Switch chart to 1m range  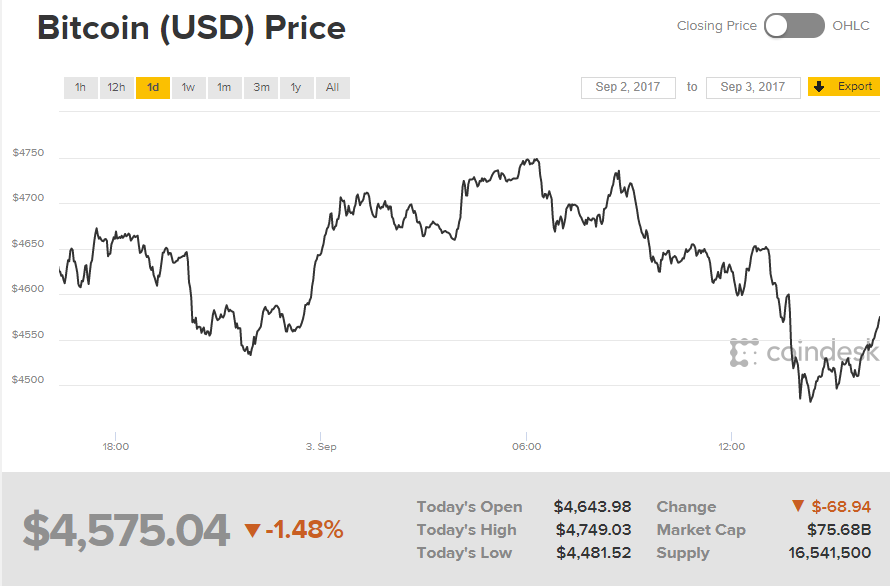click(224, 88)
